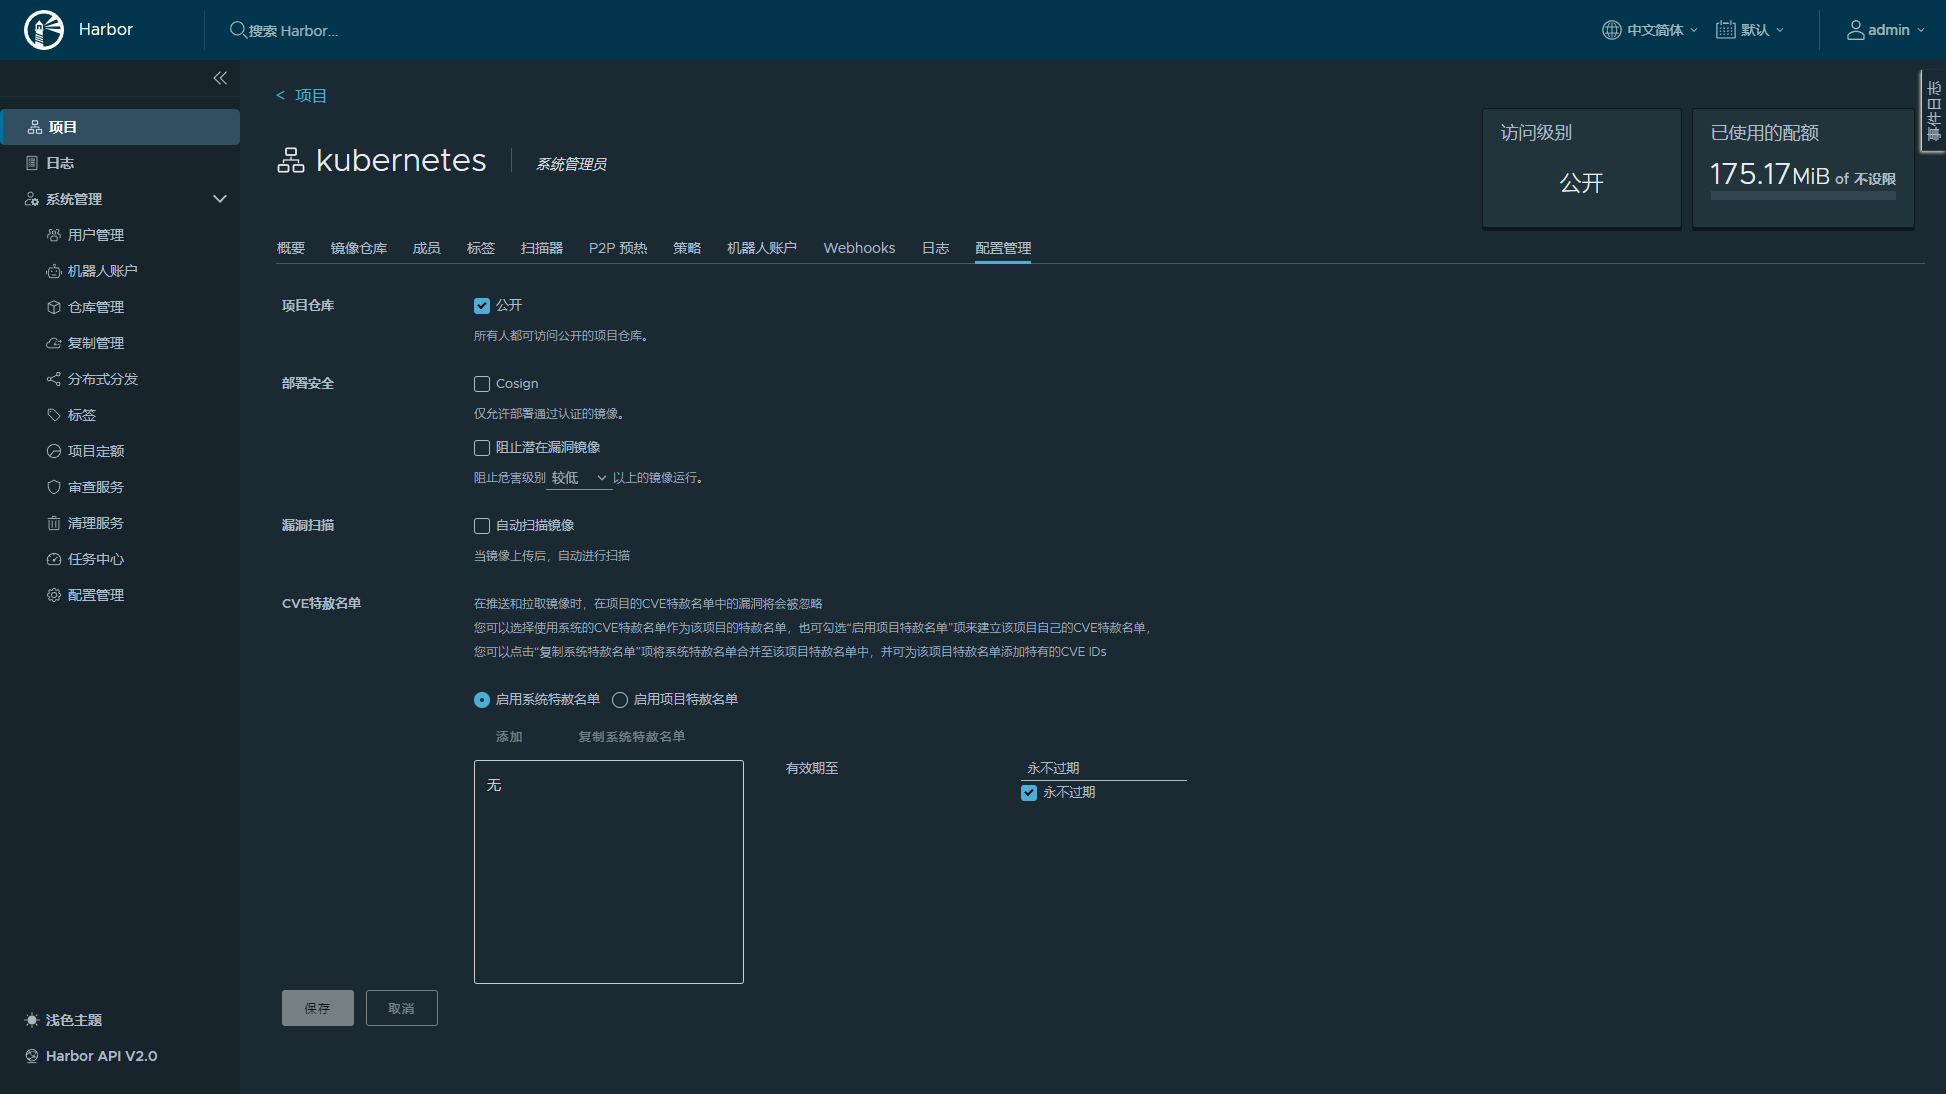Image resolution: width=1946 pixels, height=1094 pixels.
Task: Click the 添加 button
Action: pyautogui.click(x=509, y=737)
